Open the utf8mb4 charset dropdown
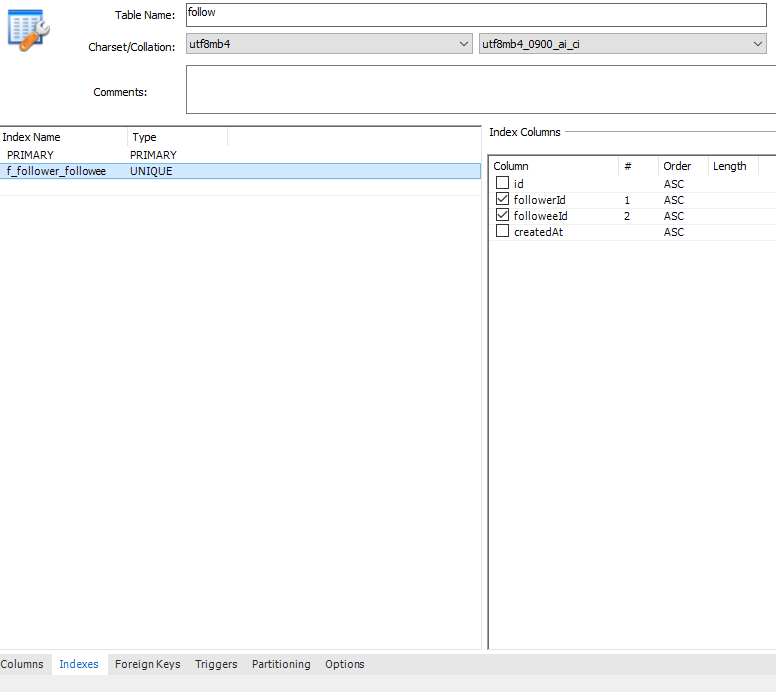This screenshot has height=692, width=776. point(329,44)
